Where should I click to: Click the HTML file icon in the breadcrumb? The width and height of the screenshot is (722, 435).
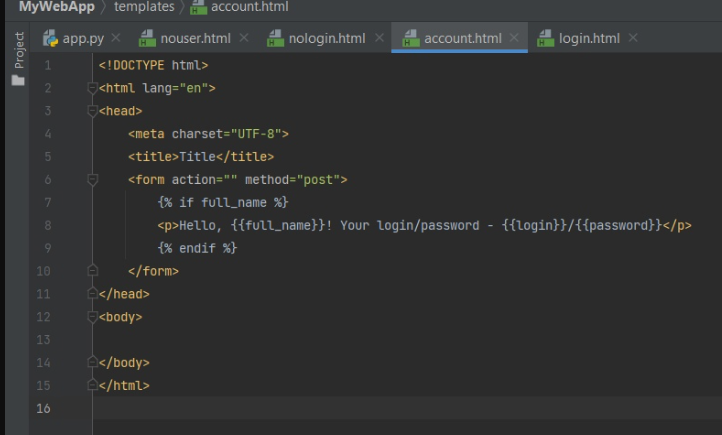point(198,7)
